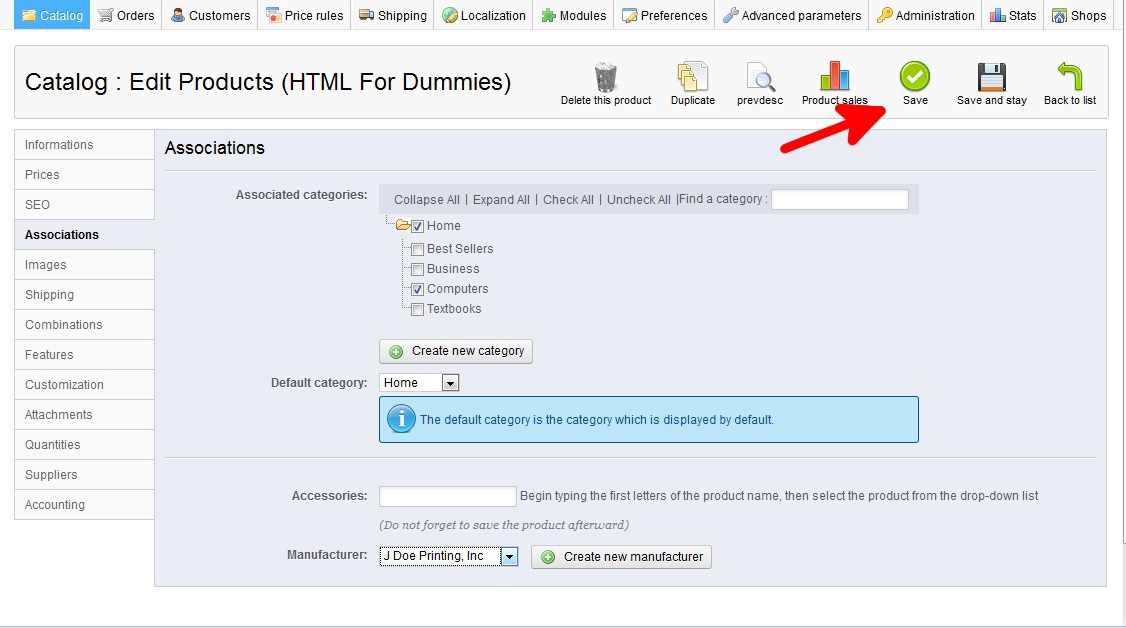
Task: Switch to the SEO tab
Action: [84, 205]
